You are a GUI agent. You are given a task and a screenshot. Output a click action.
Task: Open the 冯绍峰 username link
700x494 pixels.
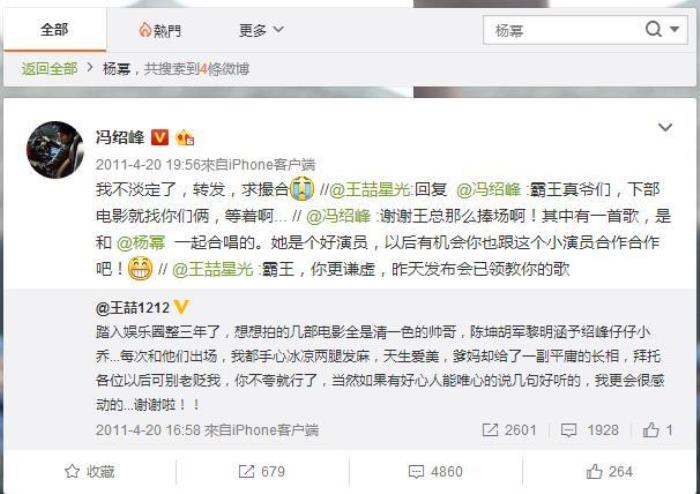pyautogui.click(x=120, y=137)
